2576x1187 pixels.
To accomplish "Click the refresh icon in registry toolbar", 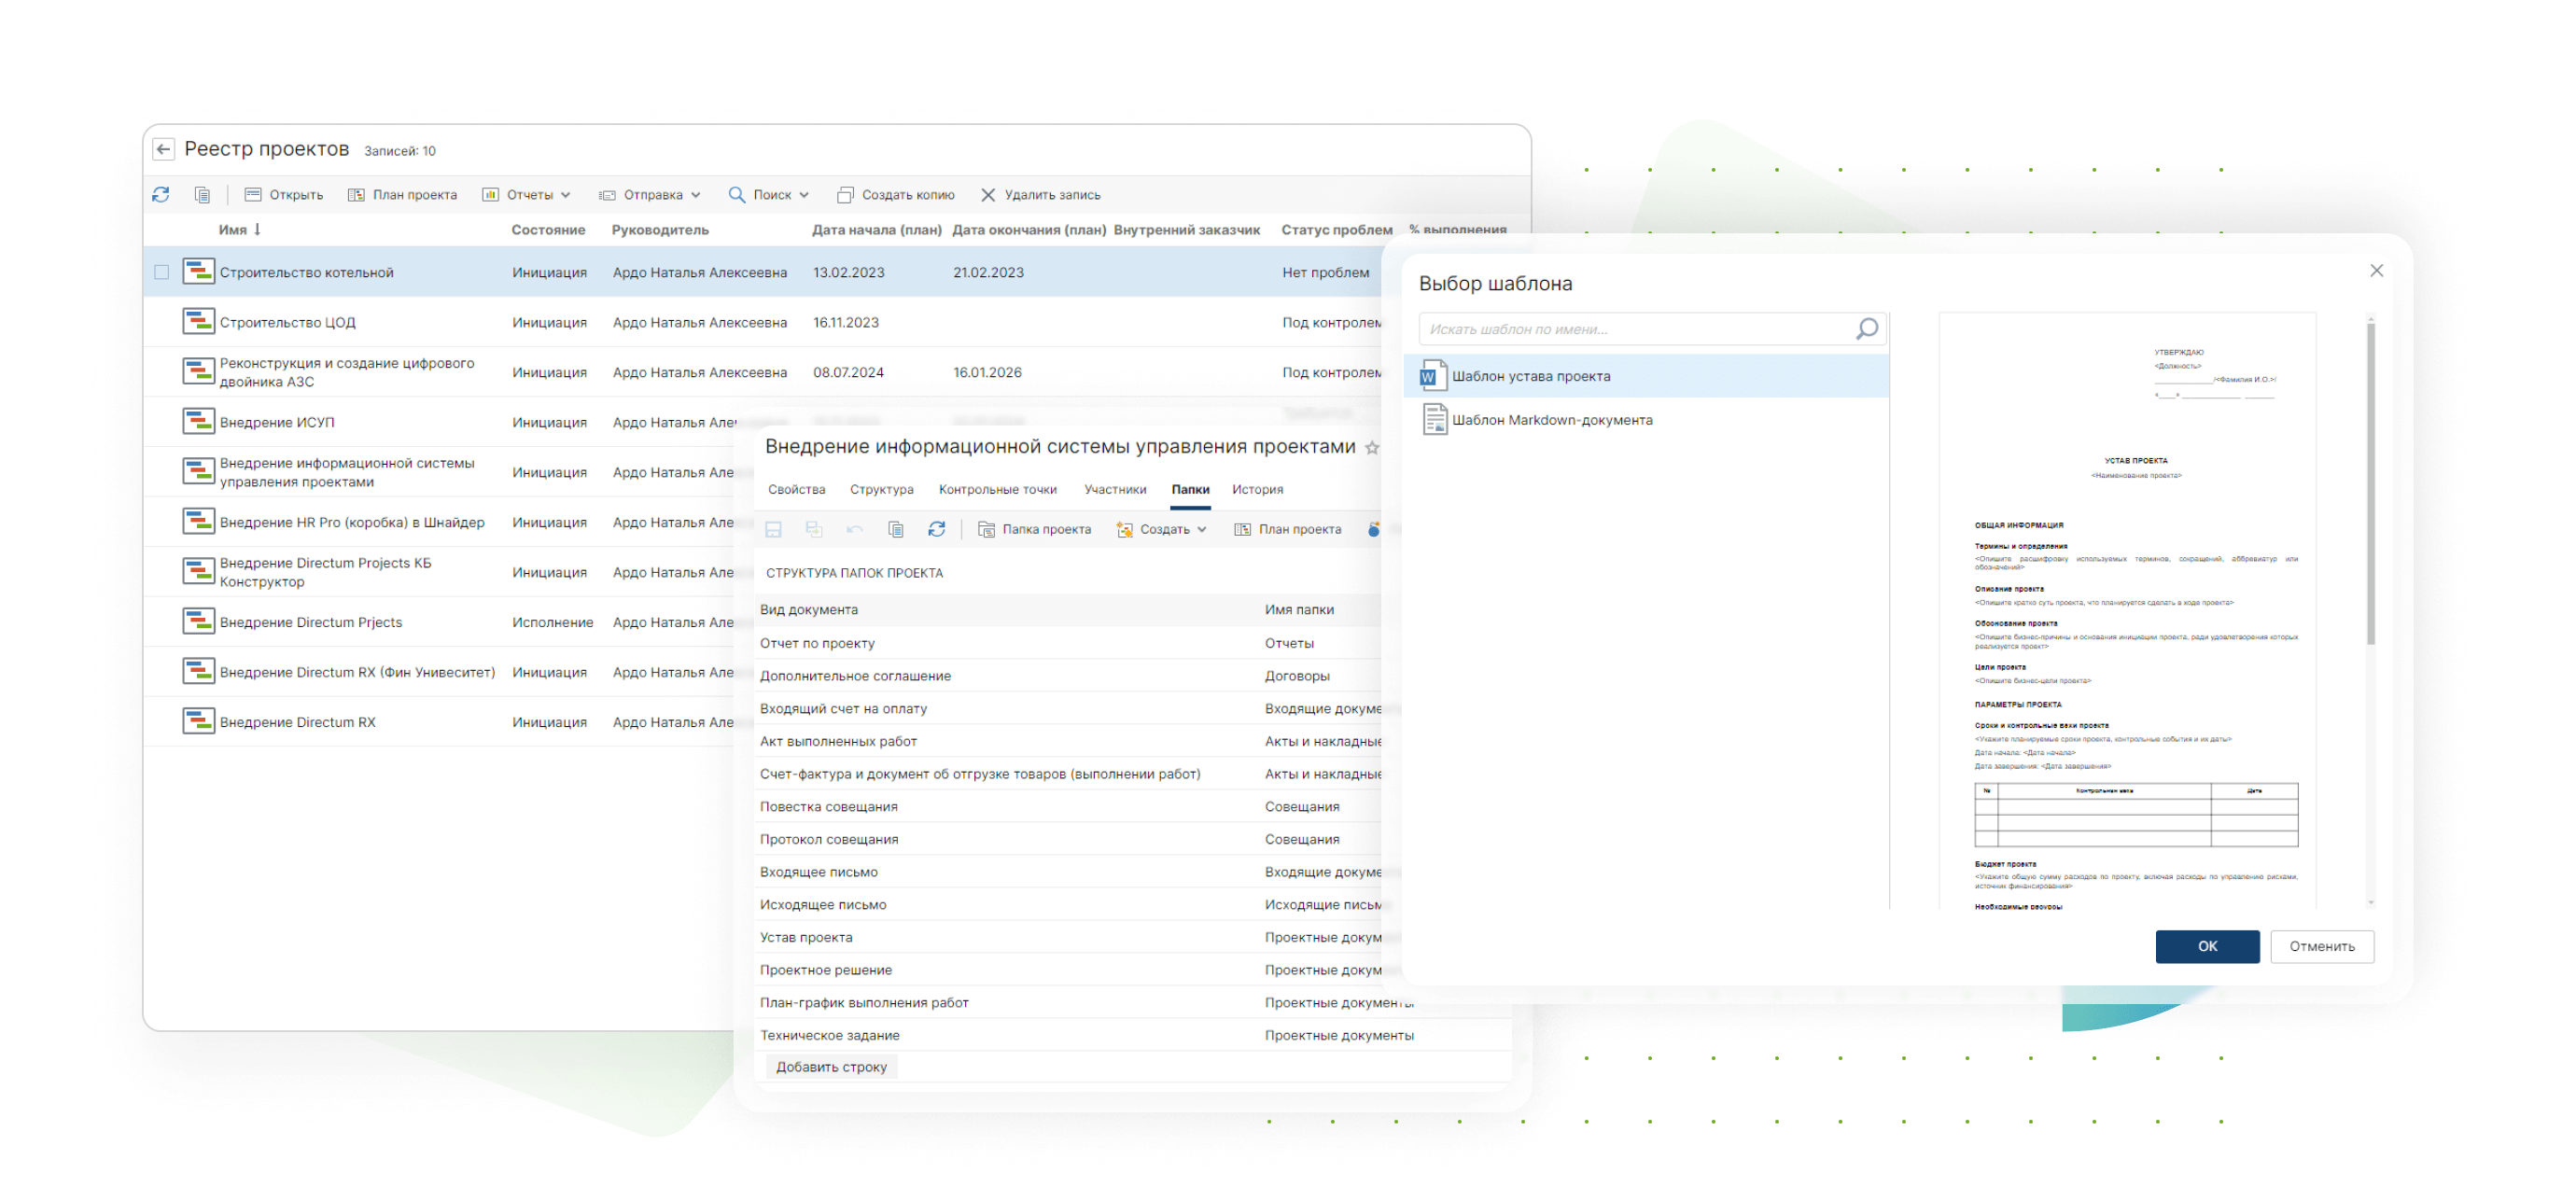I will tap(161, 194).
